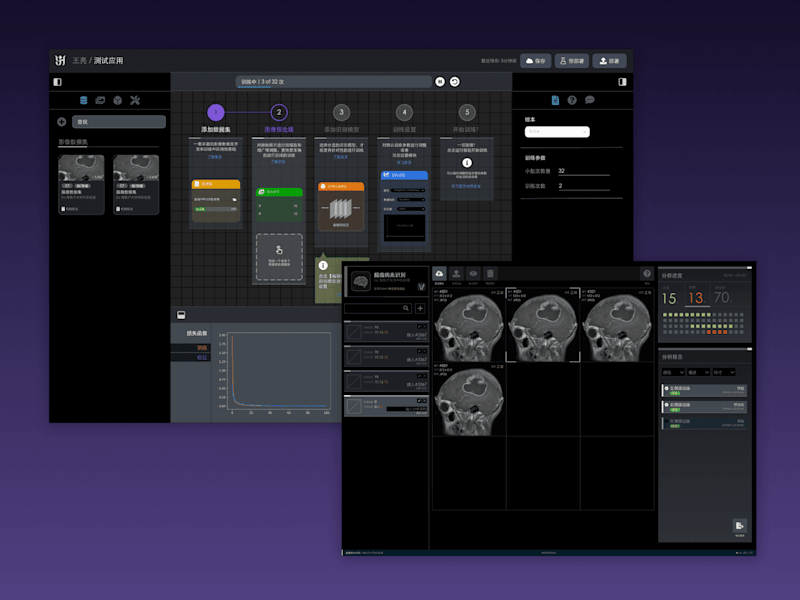Collapse the right sidebar panel toggle
Image resolution: width=800 pixels, height=600 pixels.
point(622,82)
